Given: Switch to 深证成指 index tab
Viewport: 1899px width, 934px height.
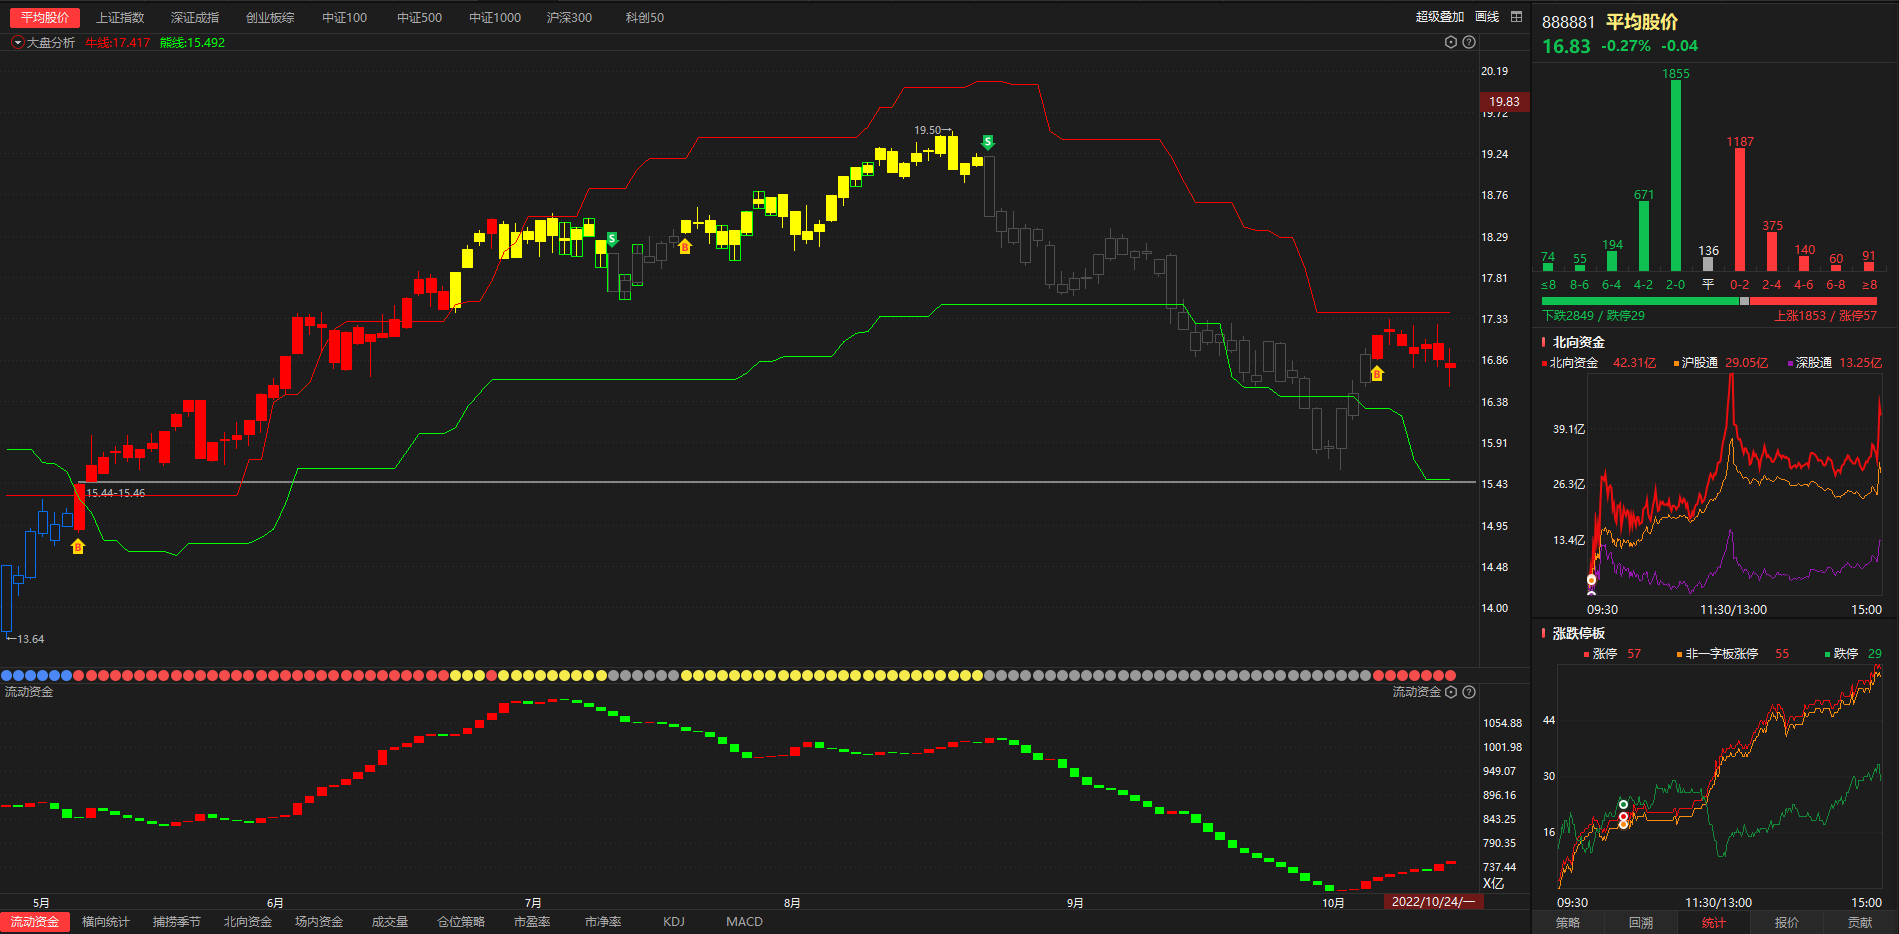Looking at the screenshot, I should click(x=195, y=18).
